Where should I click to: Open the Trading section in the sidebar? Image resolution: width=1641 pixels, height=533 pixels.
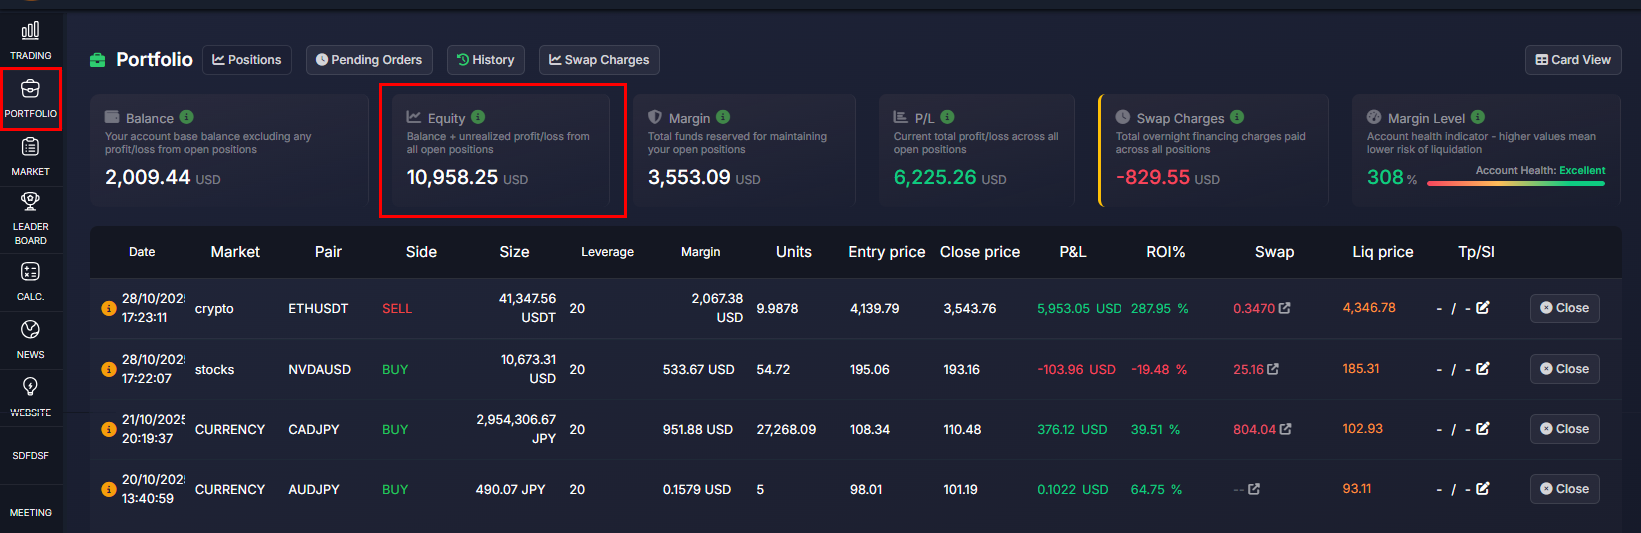30,40
